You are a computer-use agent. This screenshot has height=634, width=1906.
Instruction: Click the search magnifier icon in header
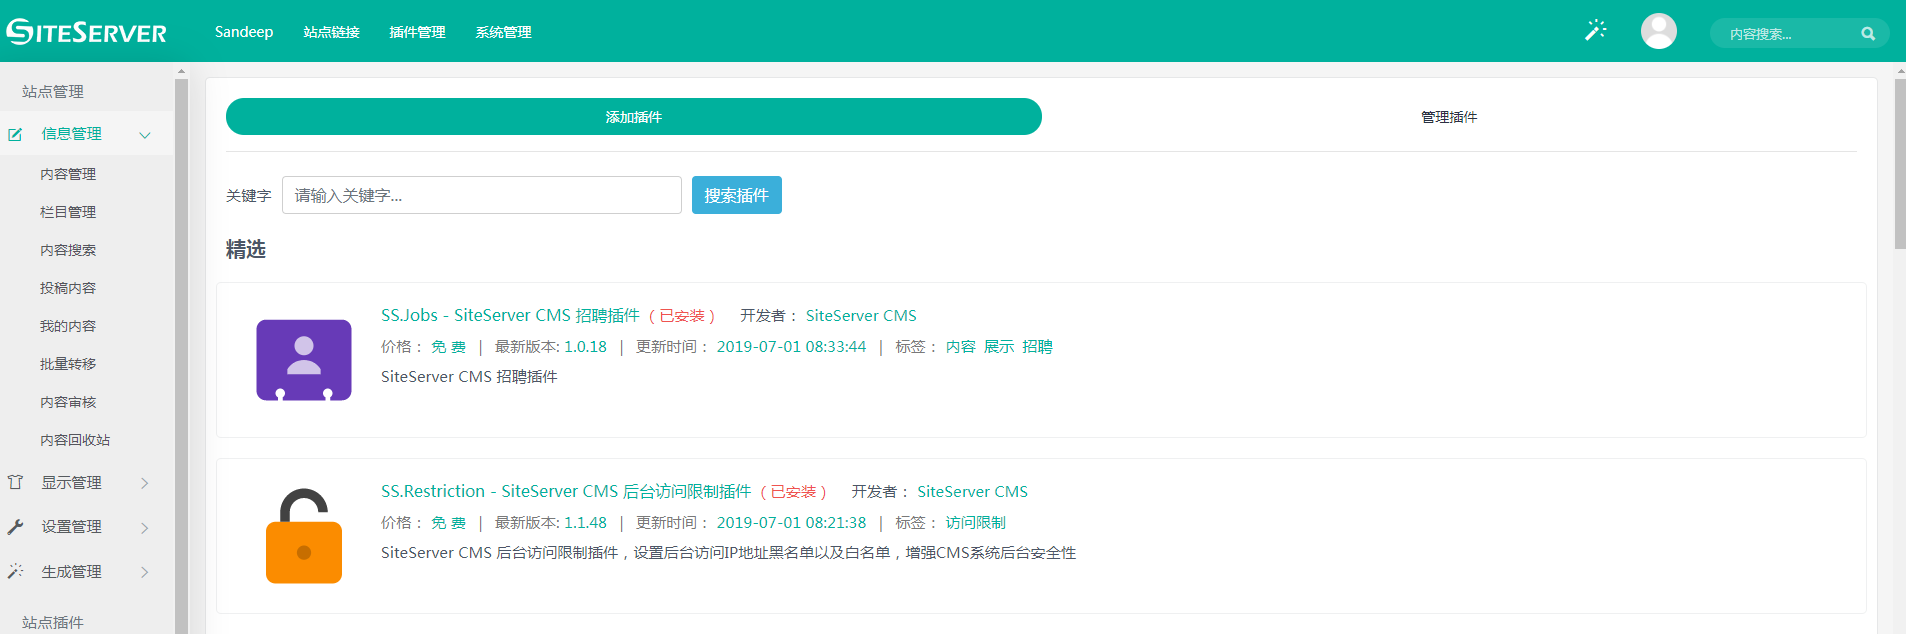(1867, 34)
